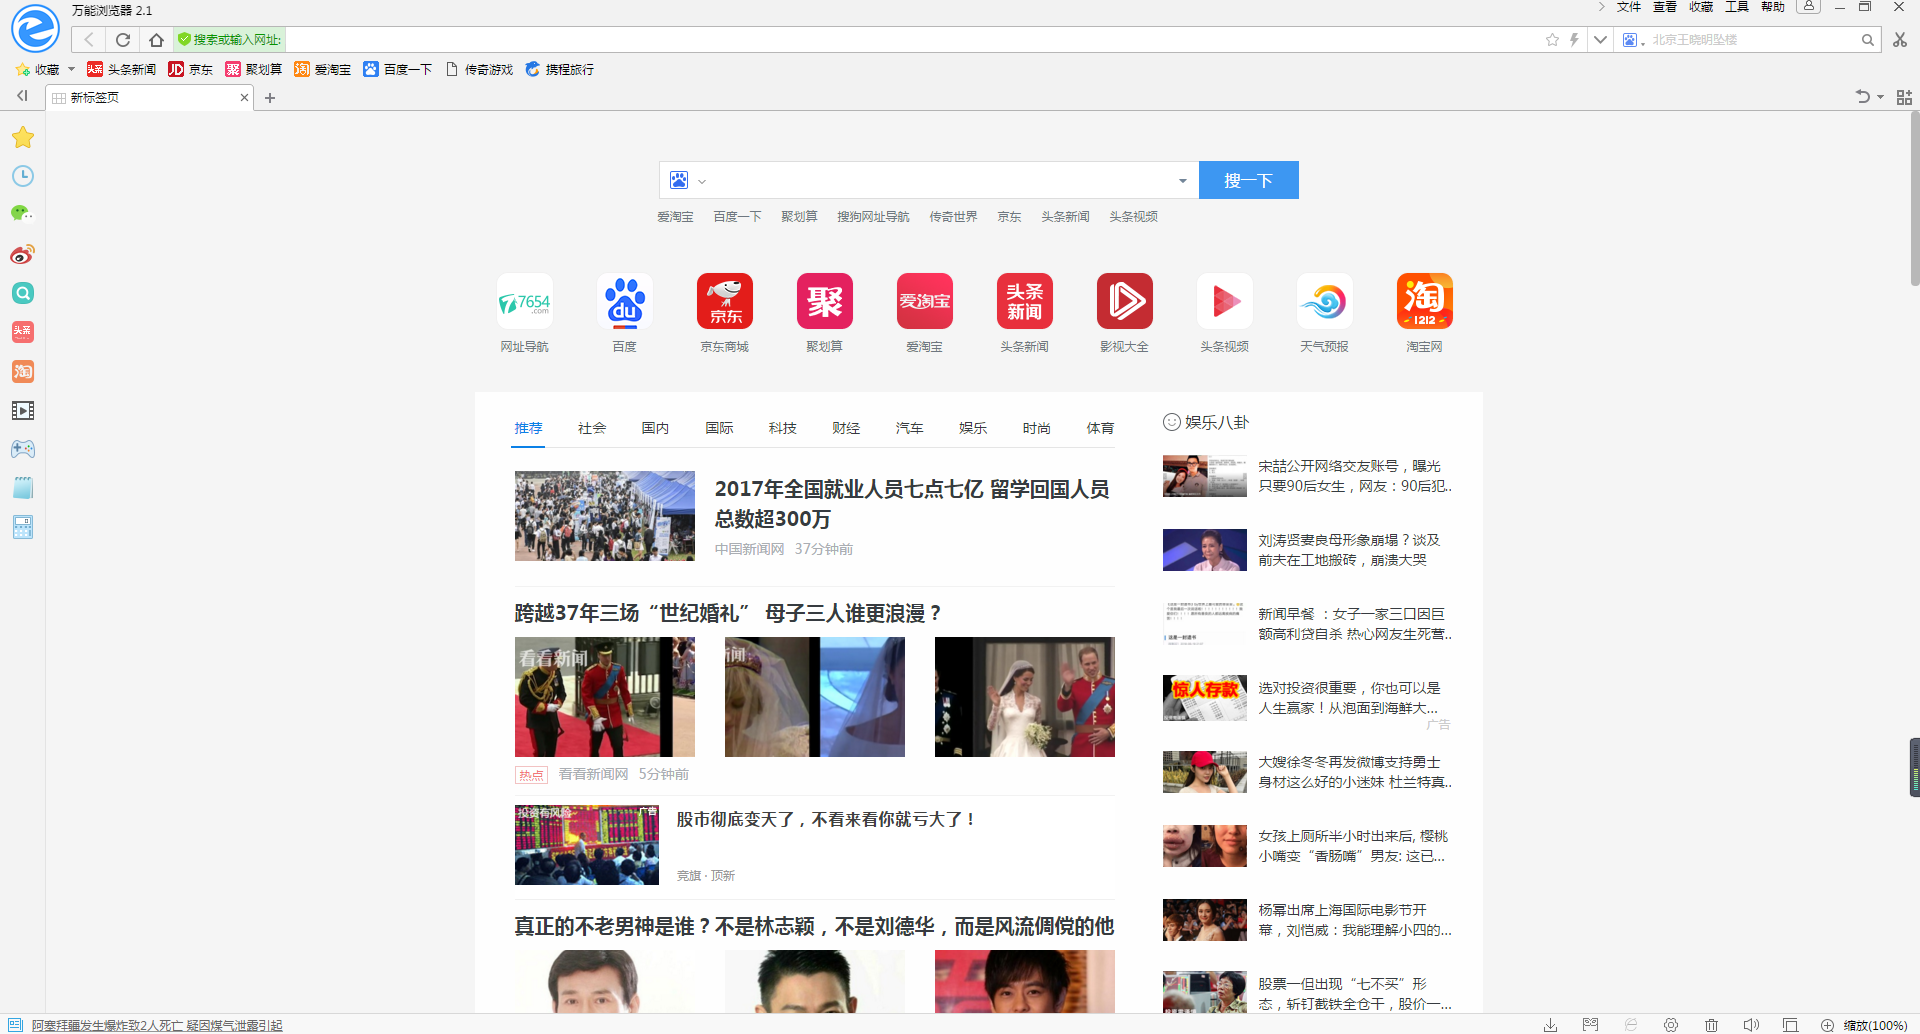Image resolution: width=1920 pixels, height=1034 pixels.
Task: Open the user account icon
Action: pyautogui.click(x=1808, y=7)
